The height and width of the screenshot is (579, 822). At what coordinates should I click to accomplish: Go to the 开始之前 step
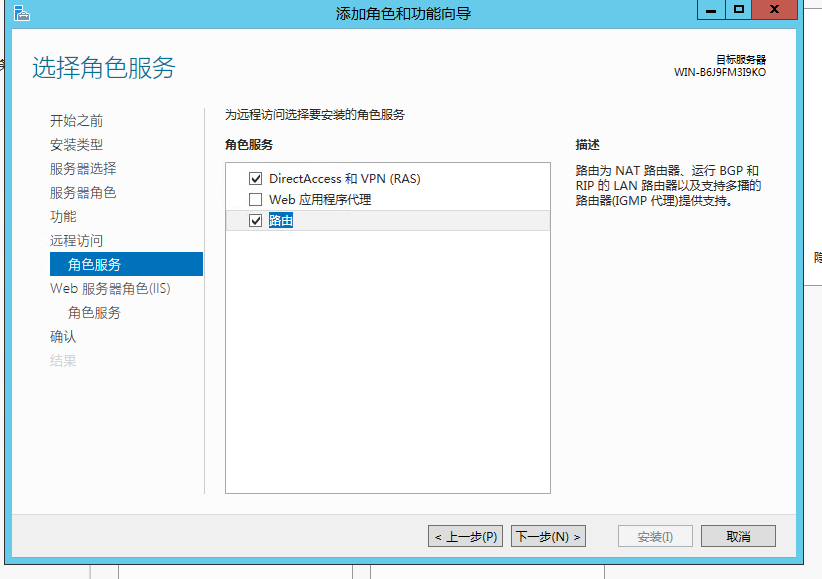coord(76,121)
